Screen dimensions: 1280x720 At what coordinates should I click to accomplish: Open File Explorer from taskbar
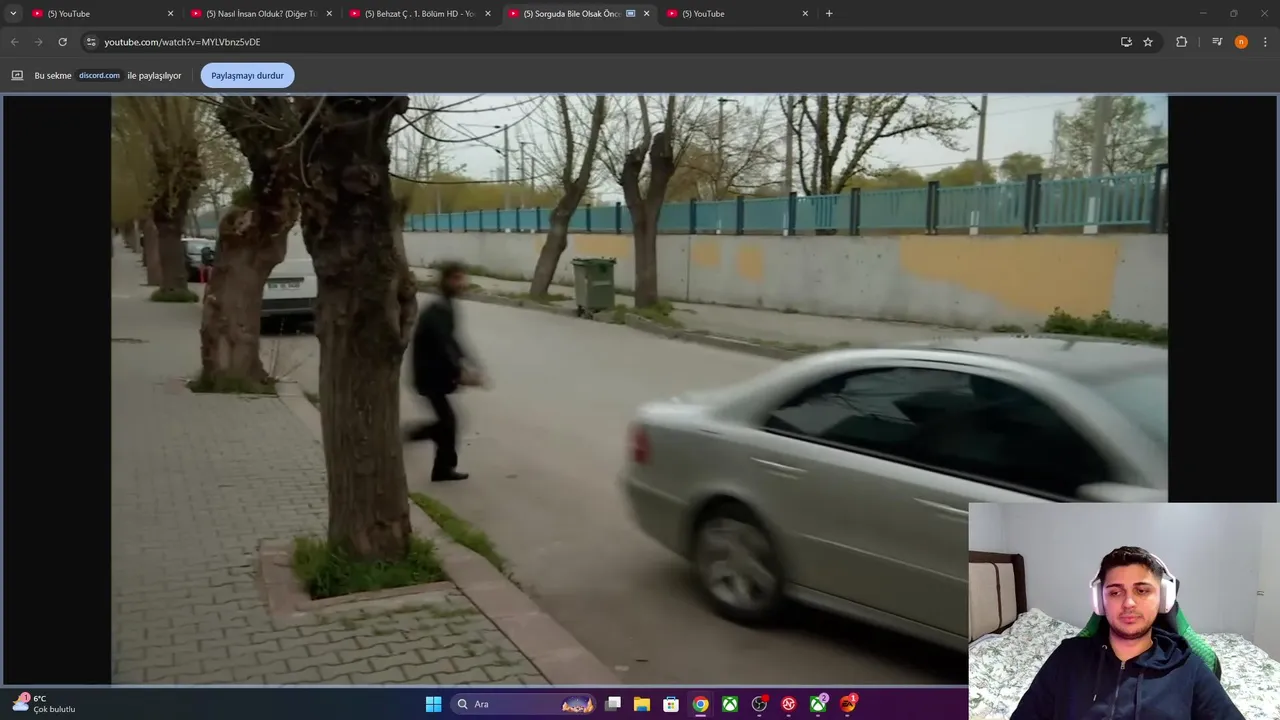[642, 704]
